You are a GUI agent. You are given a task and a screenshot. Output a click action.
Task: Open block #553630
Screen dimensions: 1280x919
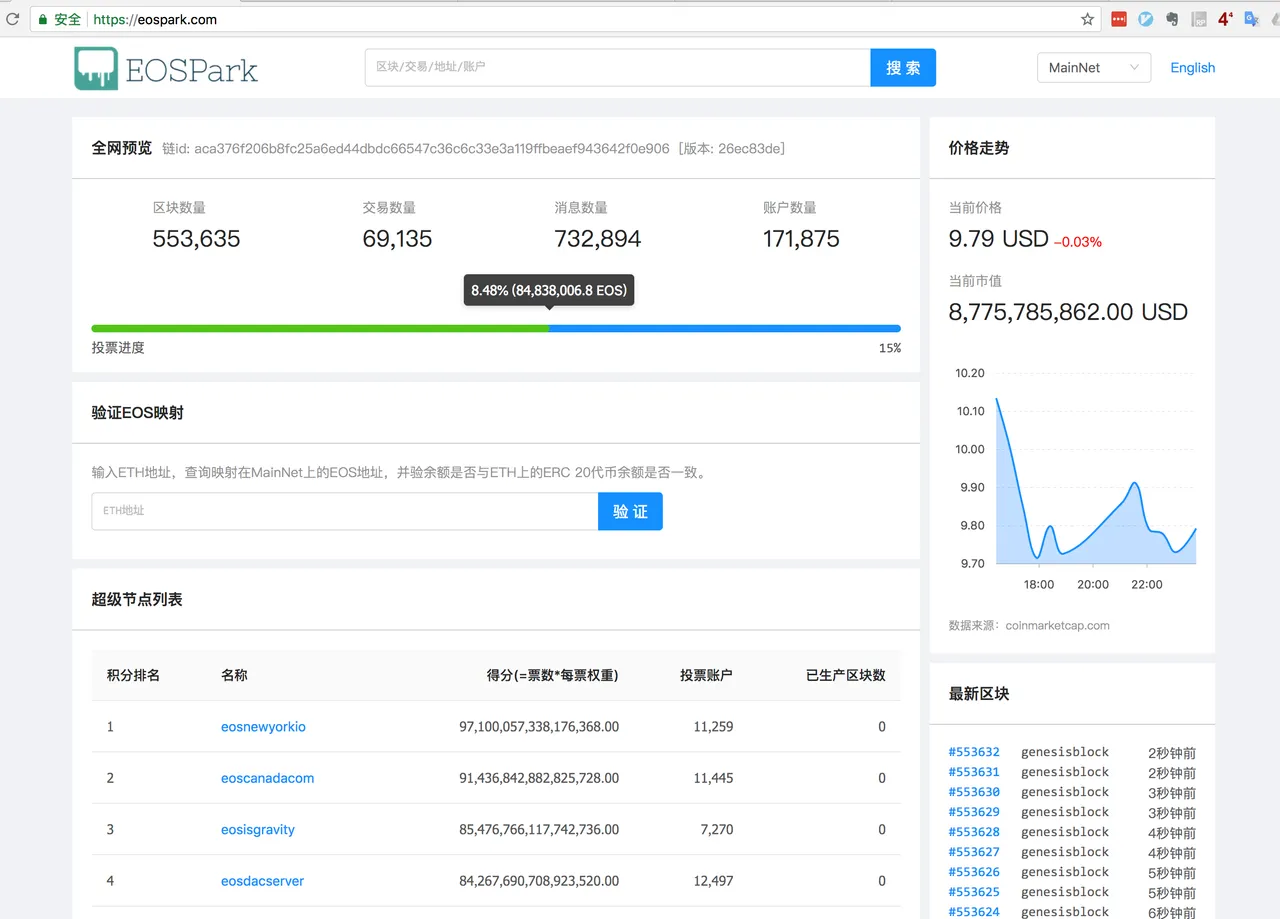(x=974, y=792)
